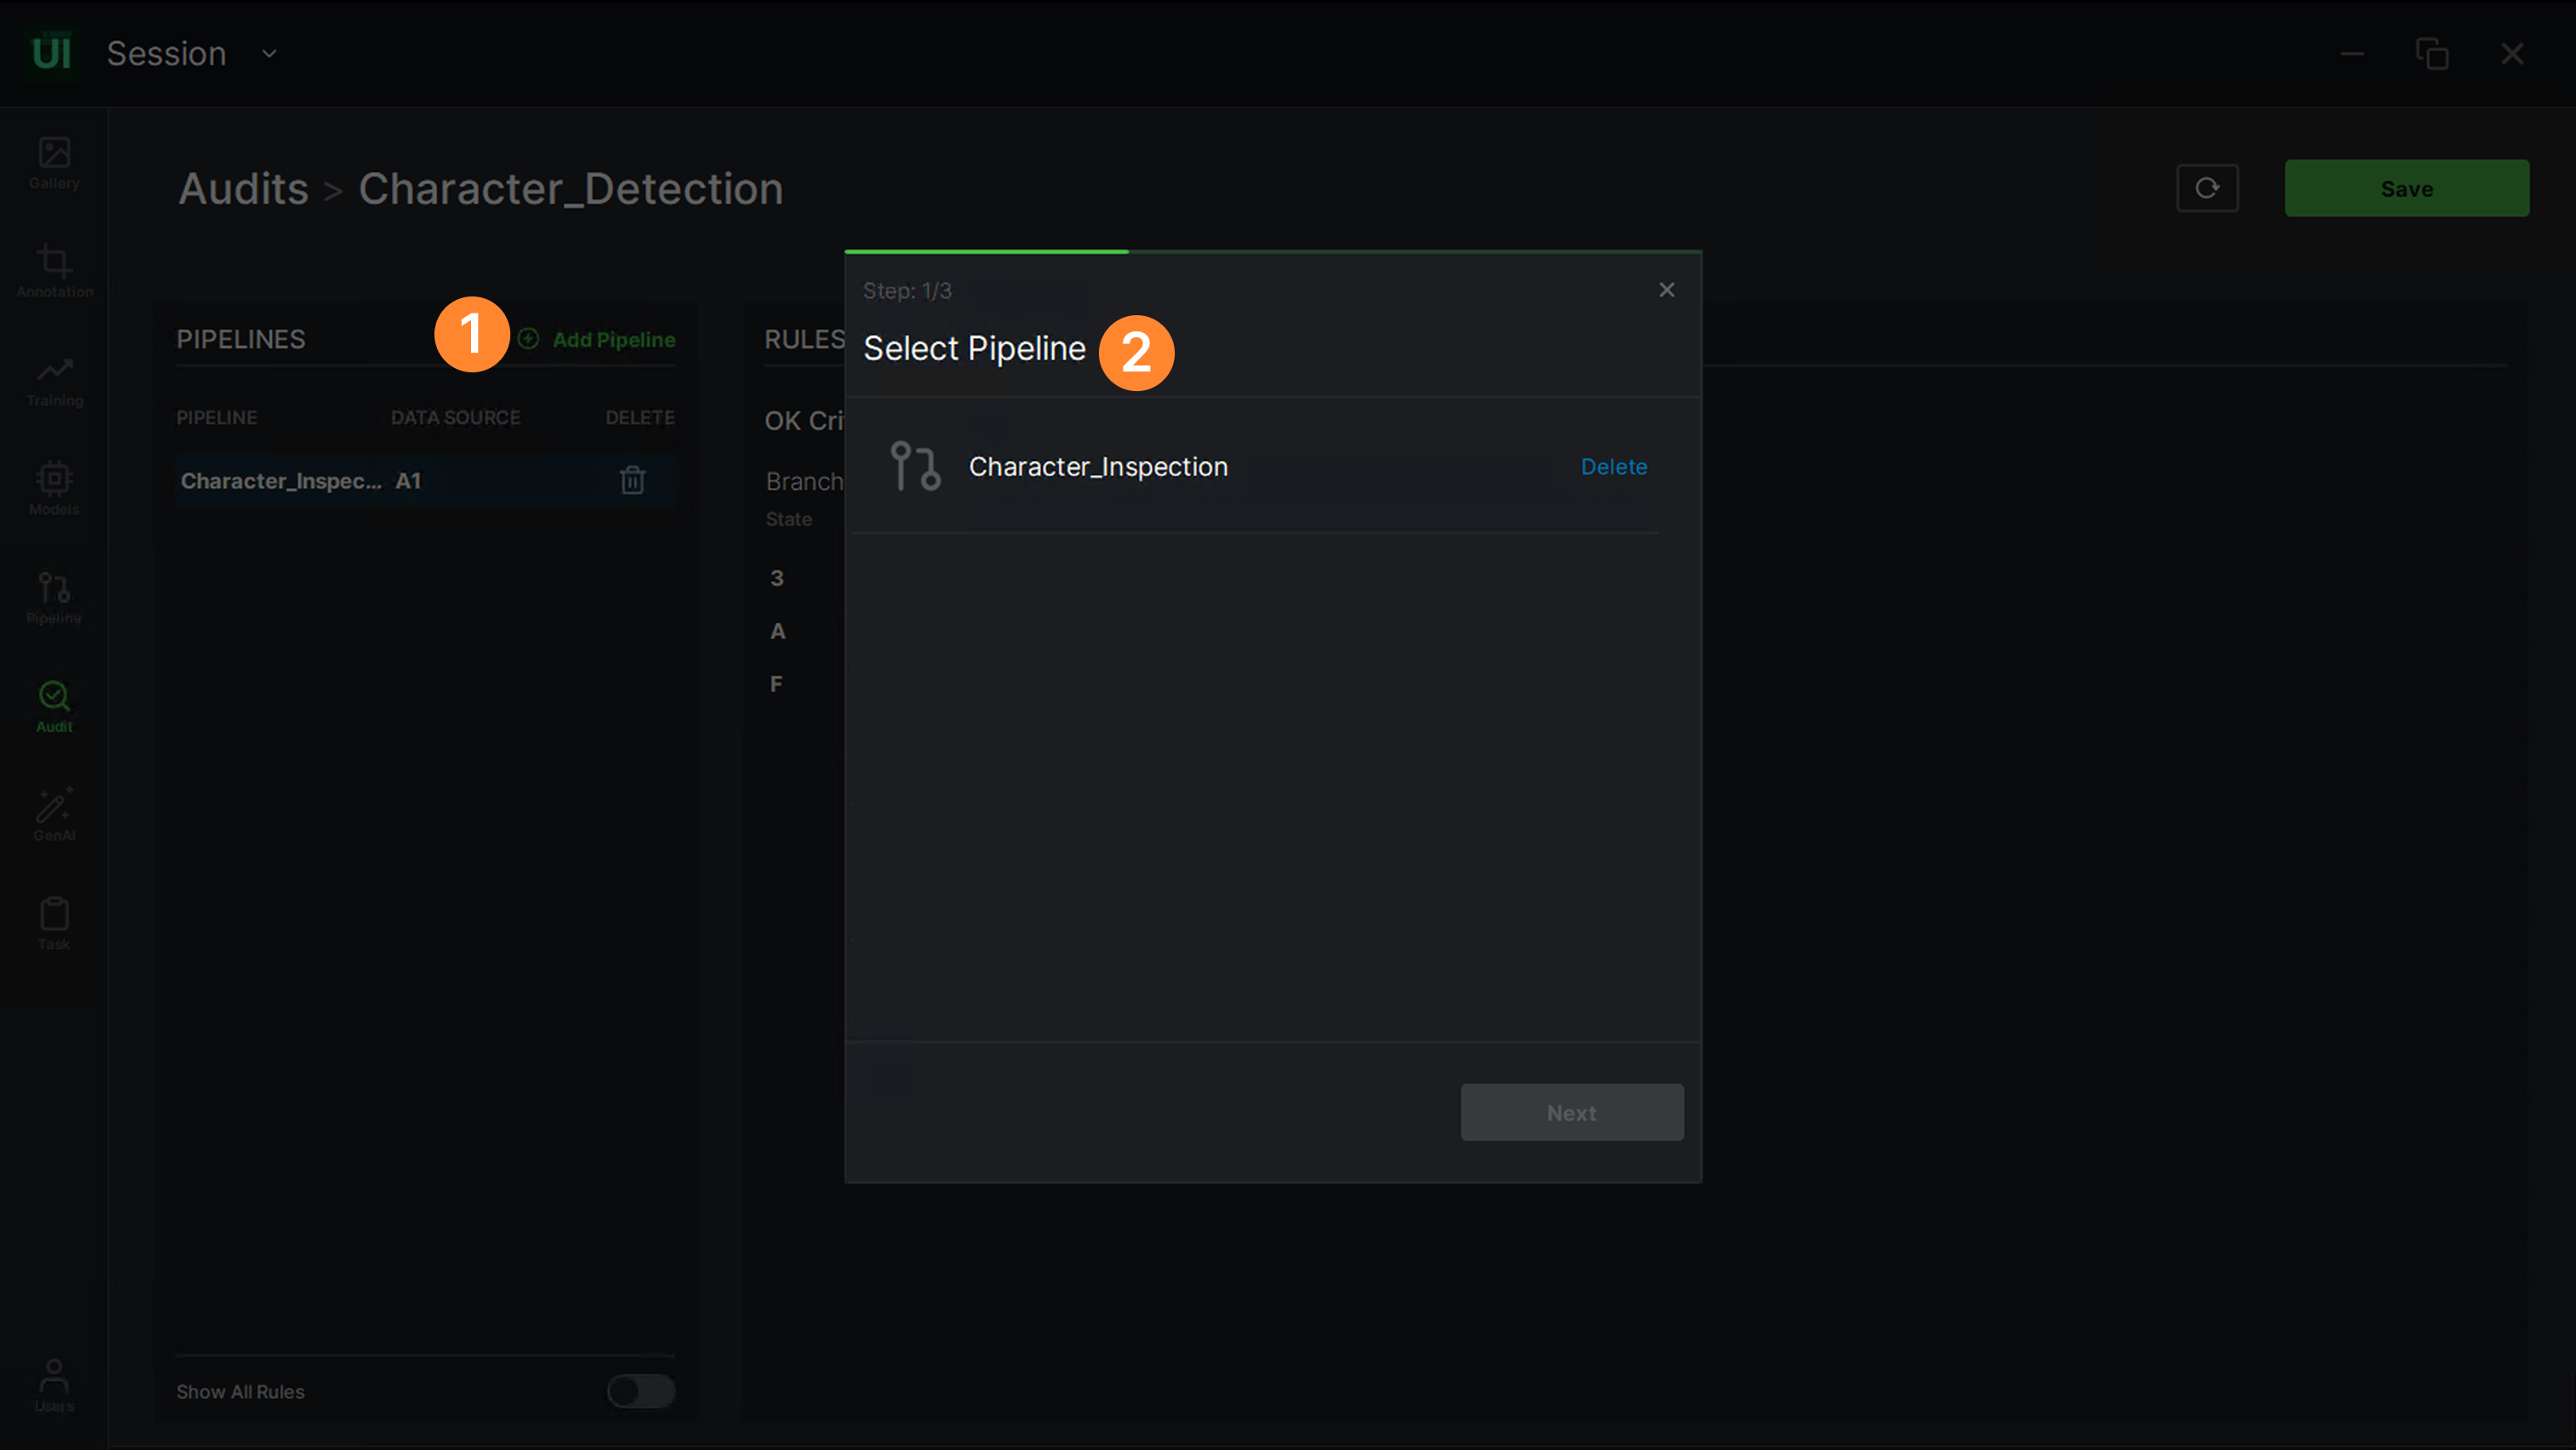The width and height of the screenshot is (2576, 1450).
Task: Open the Models section in sidebar
Action: tap(54, 489)
